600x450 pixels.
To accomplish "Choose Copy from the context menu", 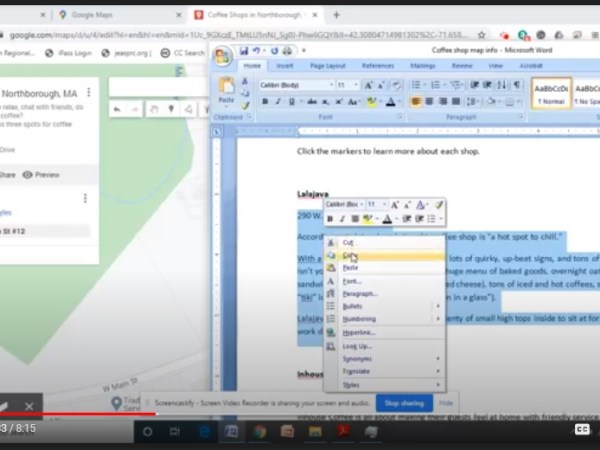I will click(x=384, y=255).
